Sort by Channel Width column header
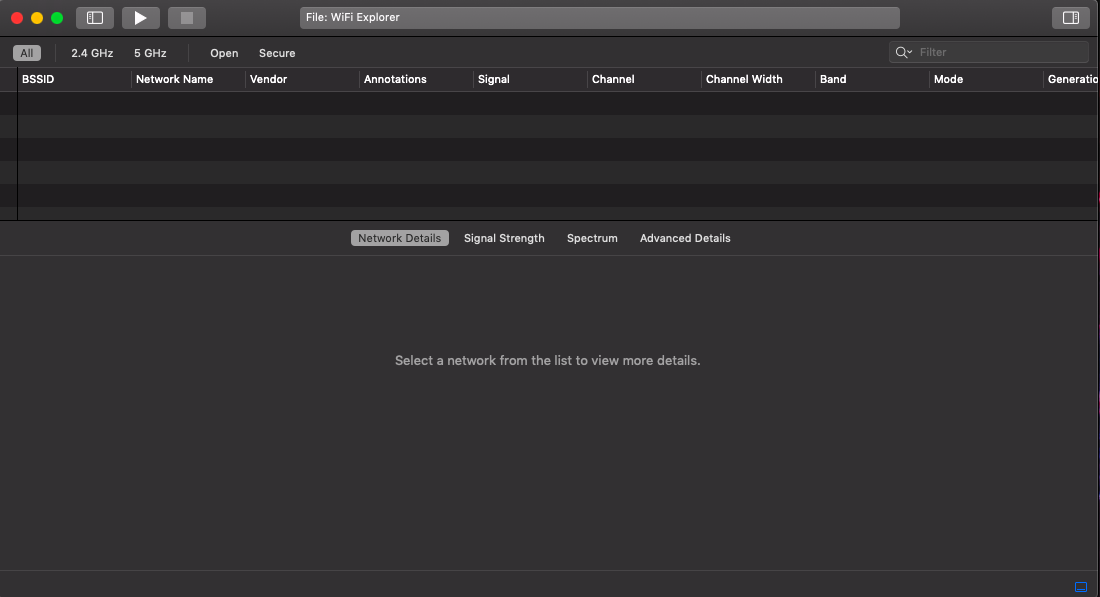The width and height of the screenshot is (1100, 597). 758,79
